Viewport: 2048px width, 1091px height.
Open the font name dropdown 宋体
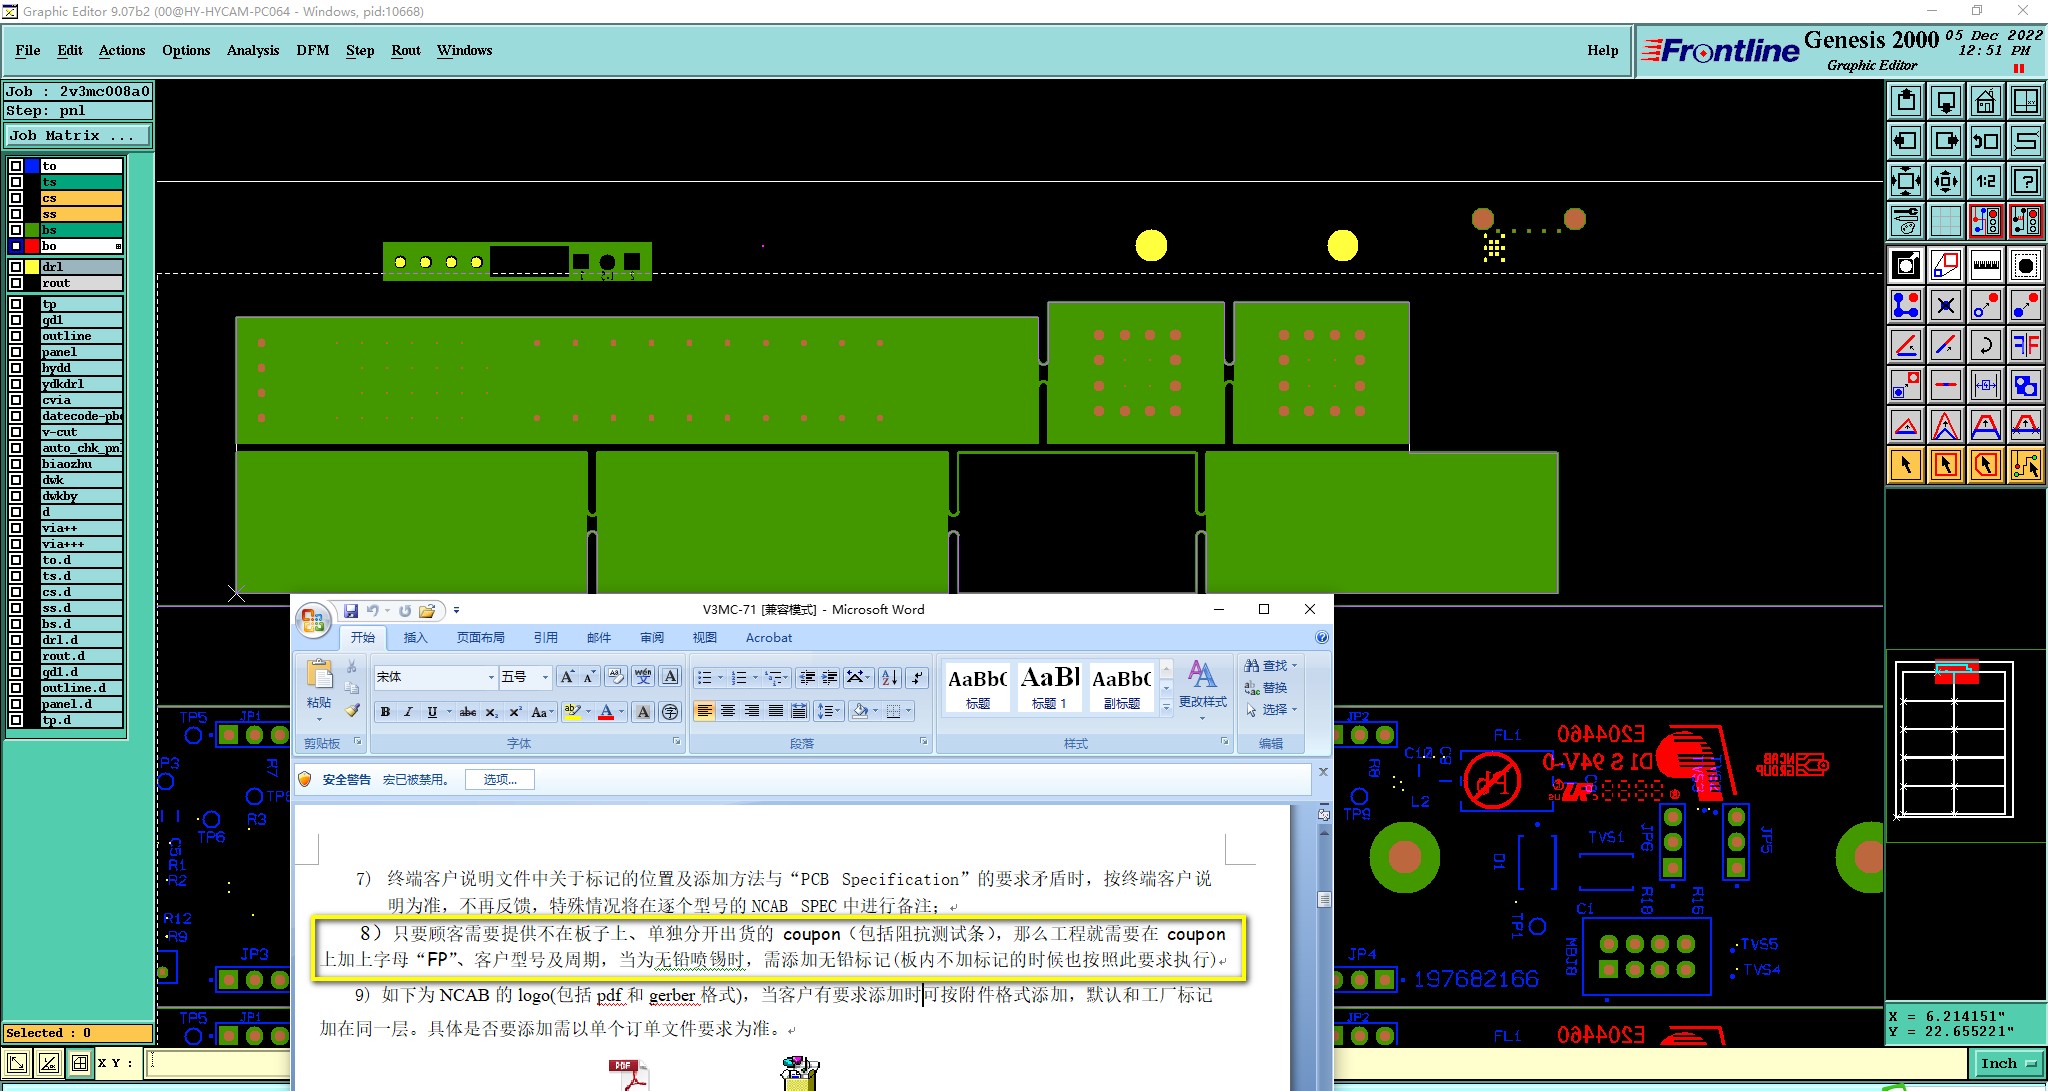[x=490, y=677]
